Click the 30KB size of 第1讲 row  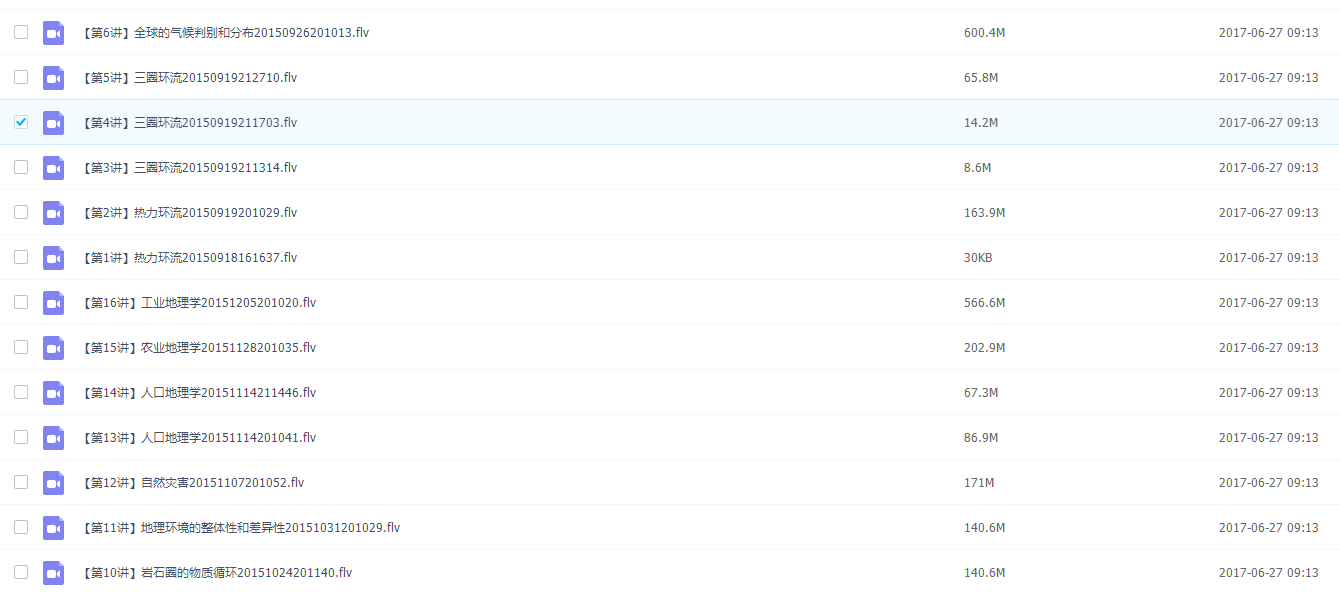(978, 258)
